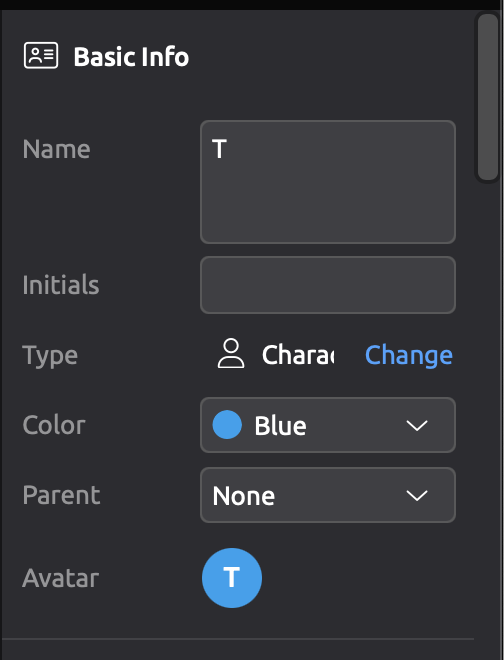
Task: Click the Parent field label
Action: 61,495
